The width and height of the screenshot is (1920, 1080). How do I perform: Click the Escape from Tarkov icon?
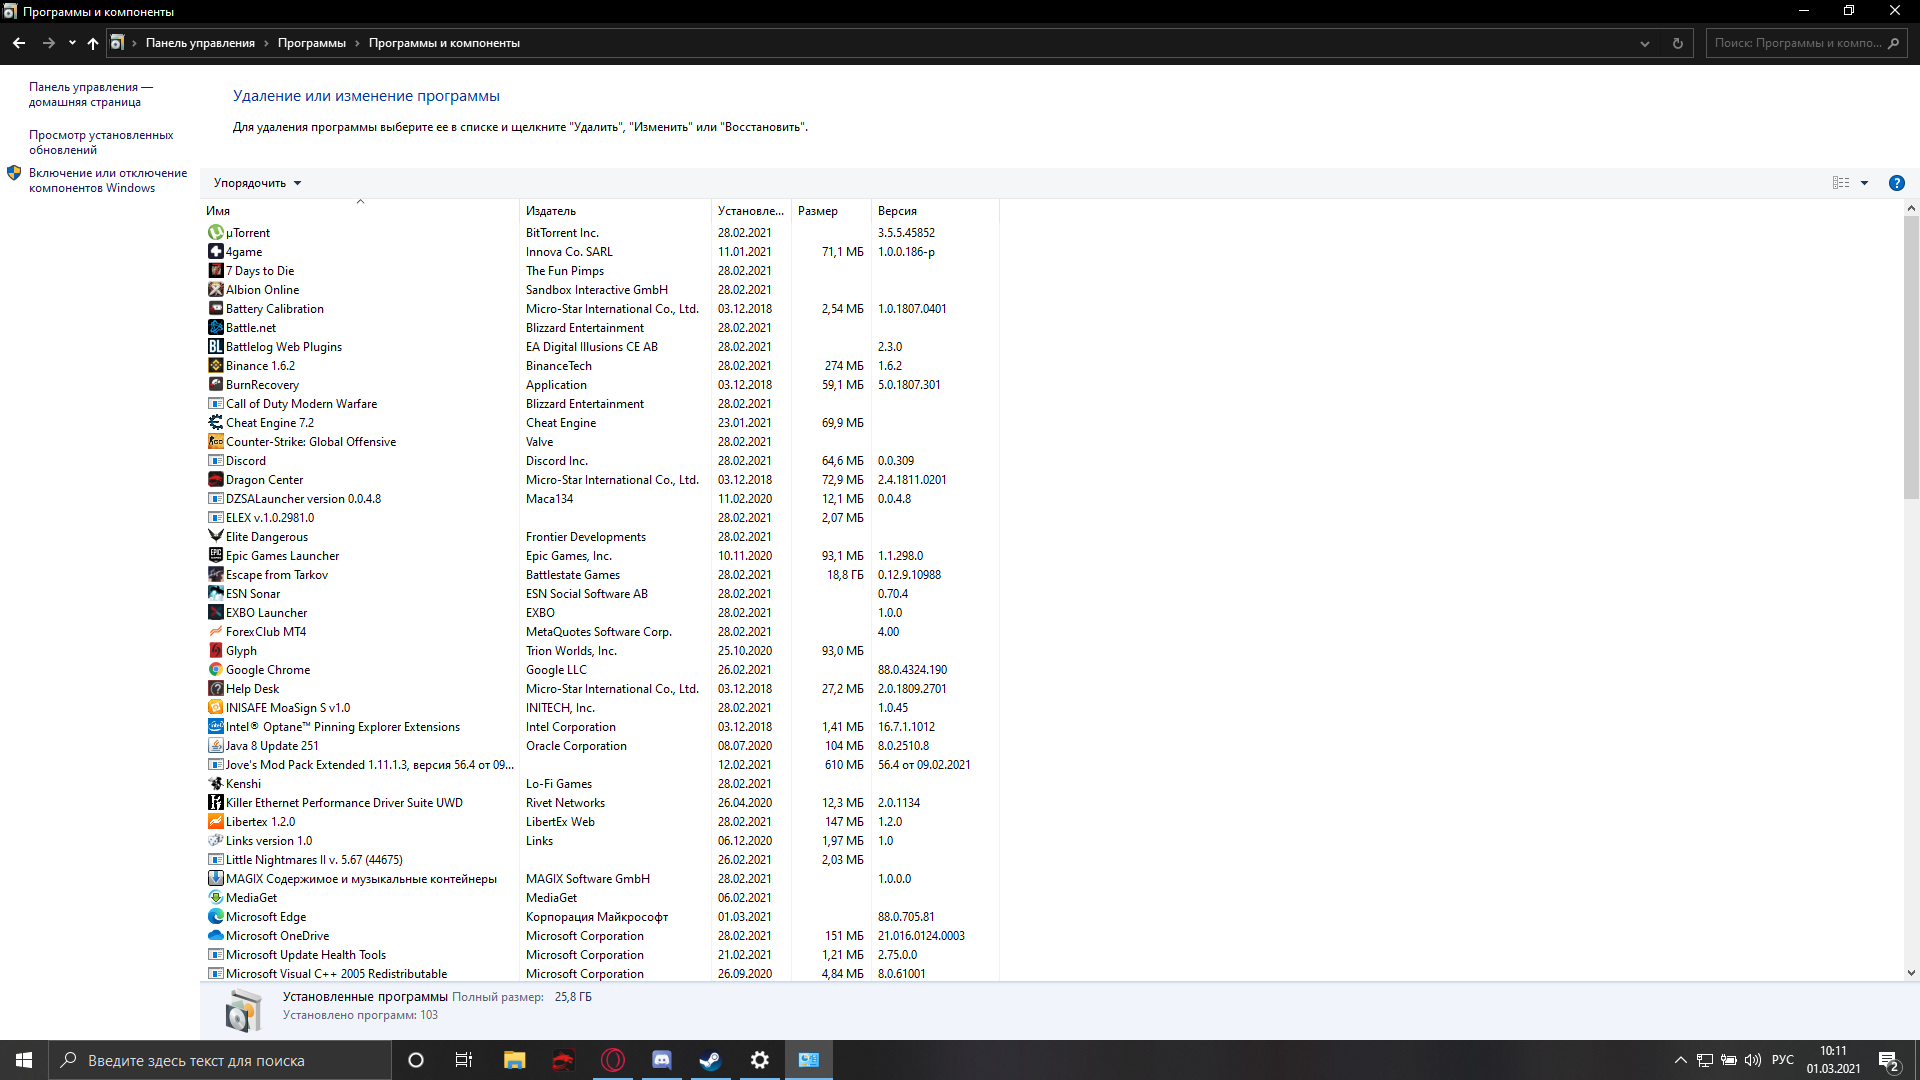click(215, 575)
